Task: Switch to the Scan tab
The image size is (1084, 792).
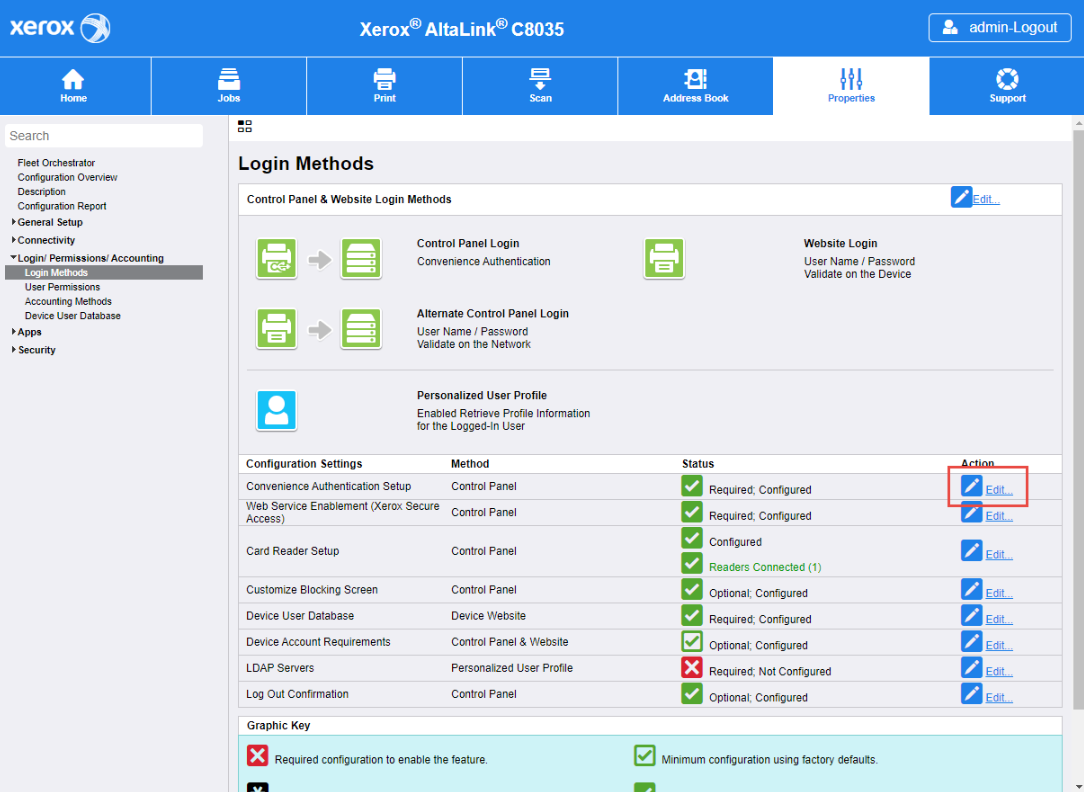Action: pyautogui.click(x=540, y=86)
